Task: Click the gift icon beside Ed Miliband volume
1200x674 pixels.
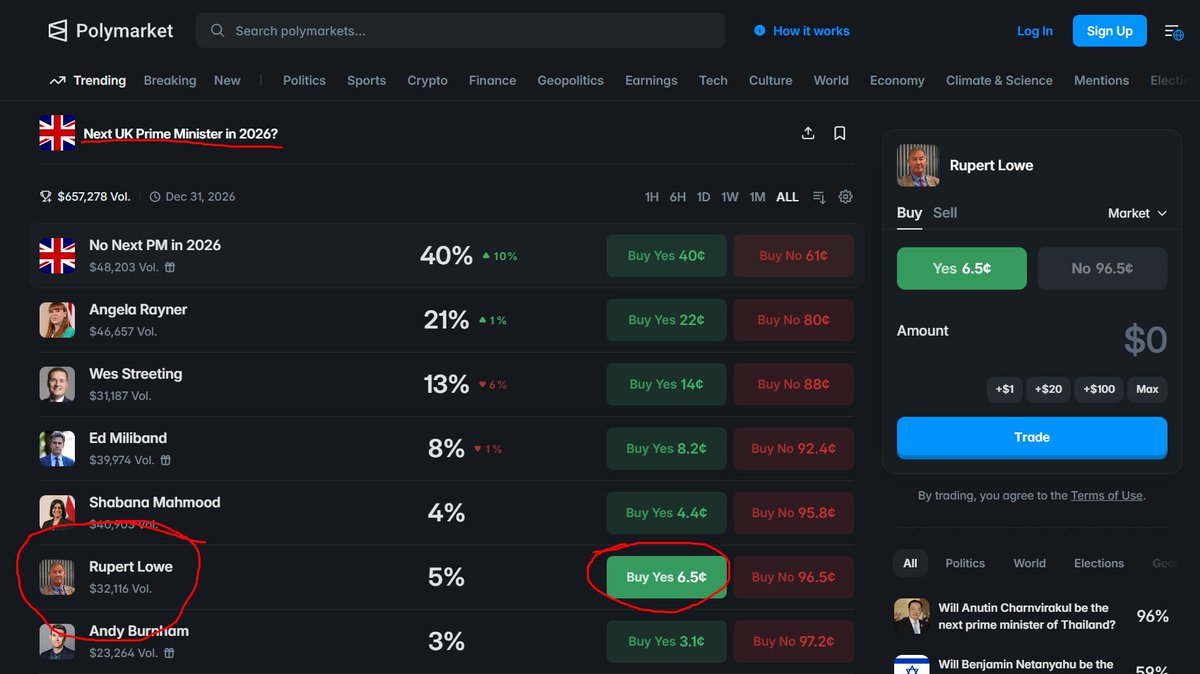Action: tap(166, 460)
